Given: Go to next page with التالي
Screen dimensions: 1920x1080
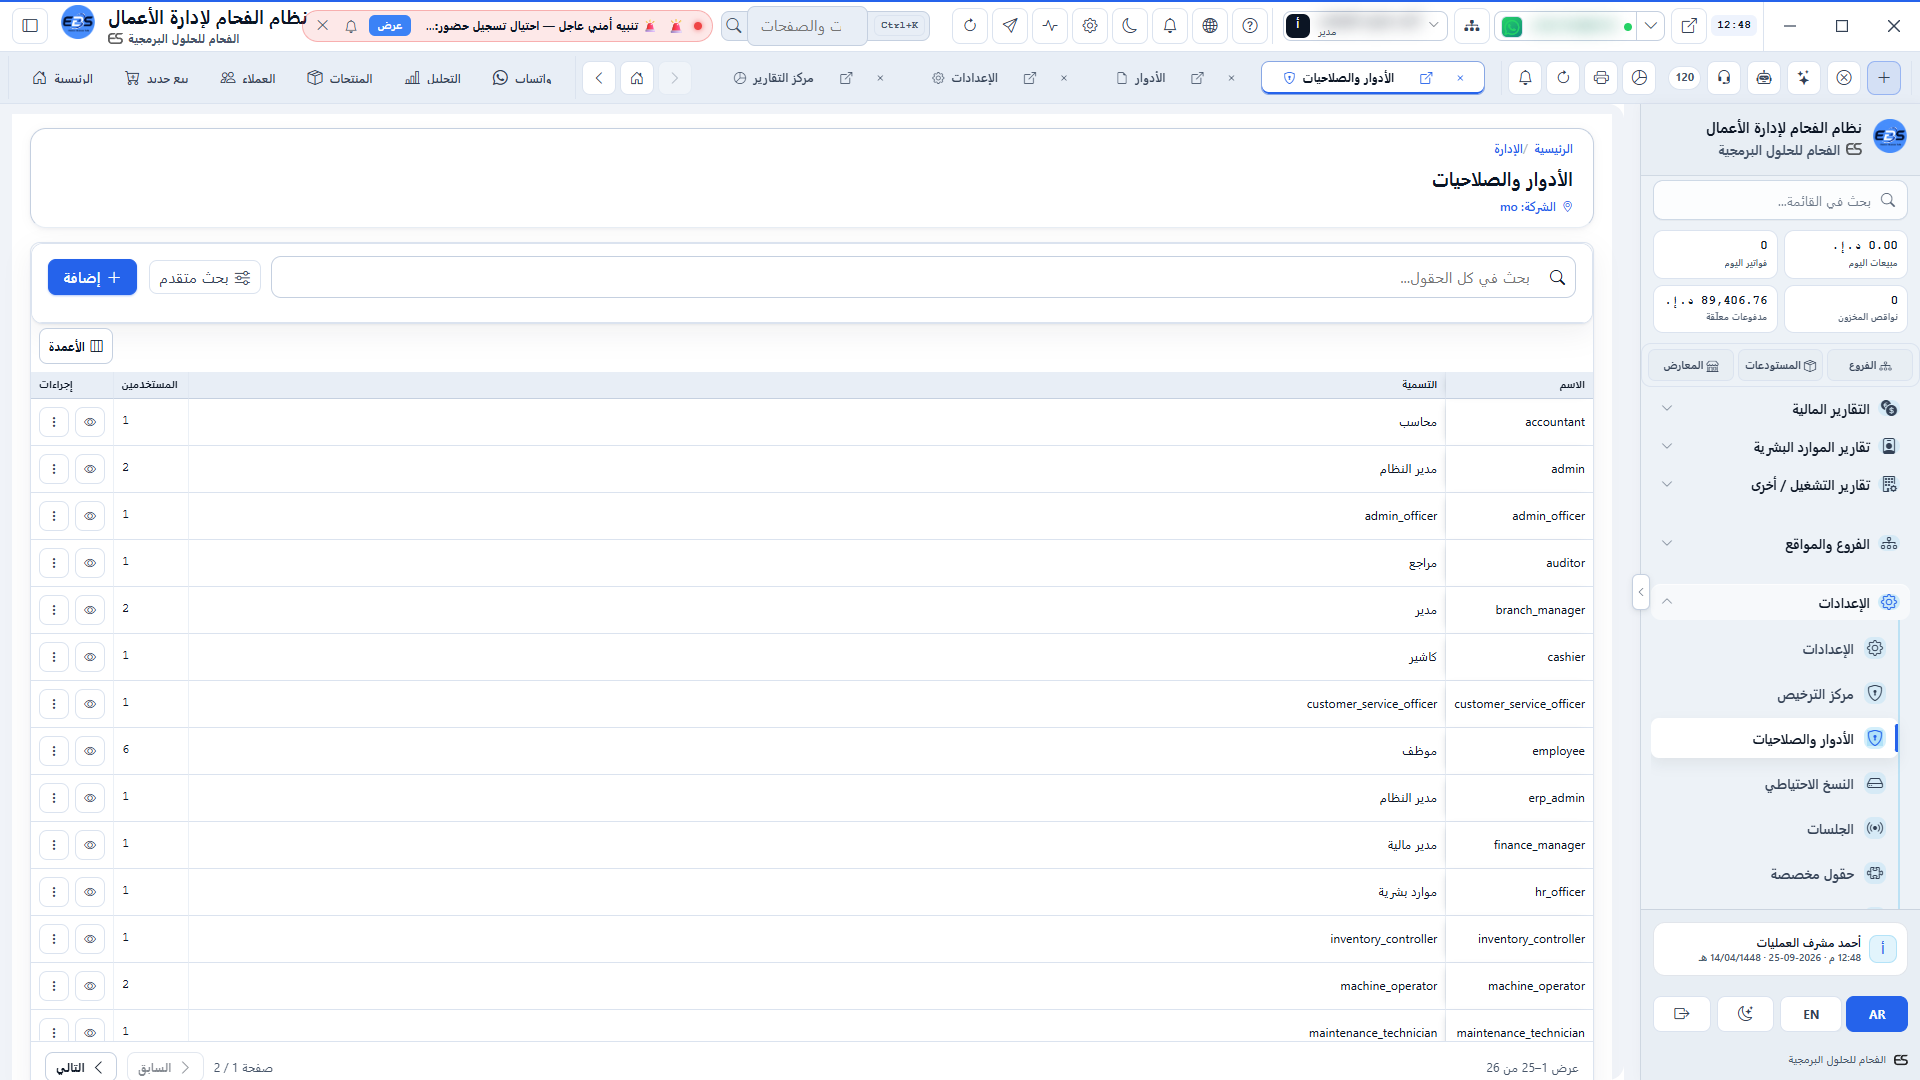Looking at the screenshot, I should pos(81,1067).
